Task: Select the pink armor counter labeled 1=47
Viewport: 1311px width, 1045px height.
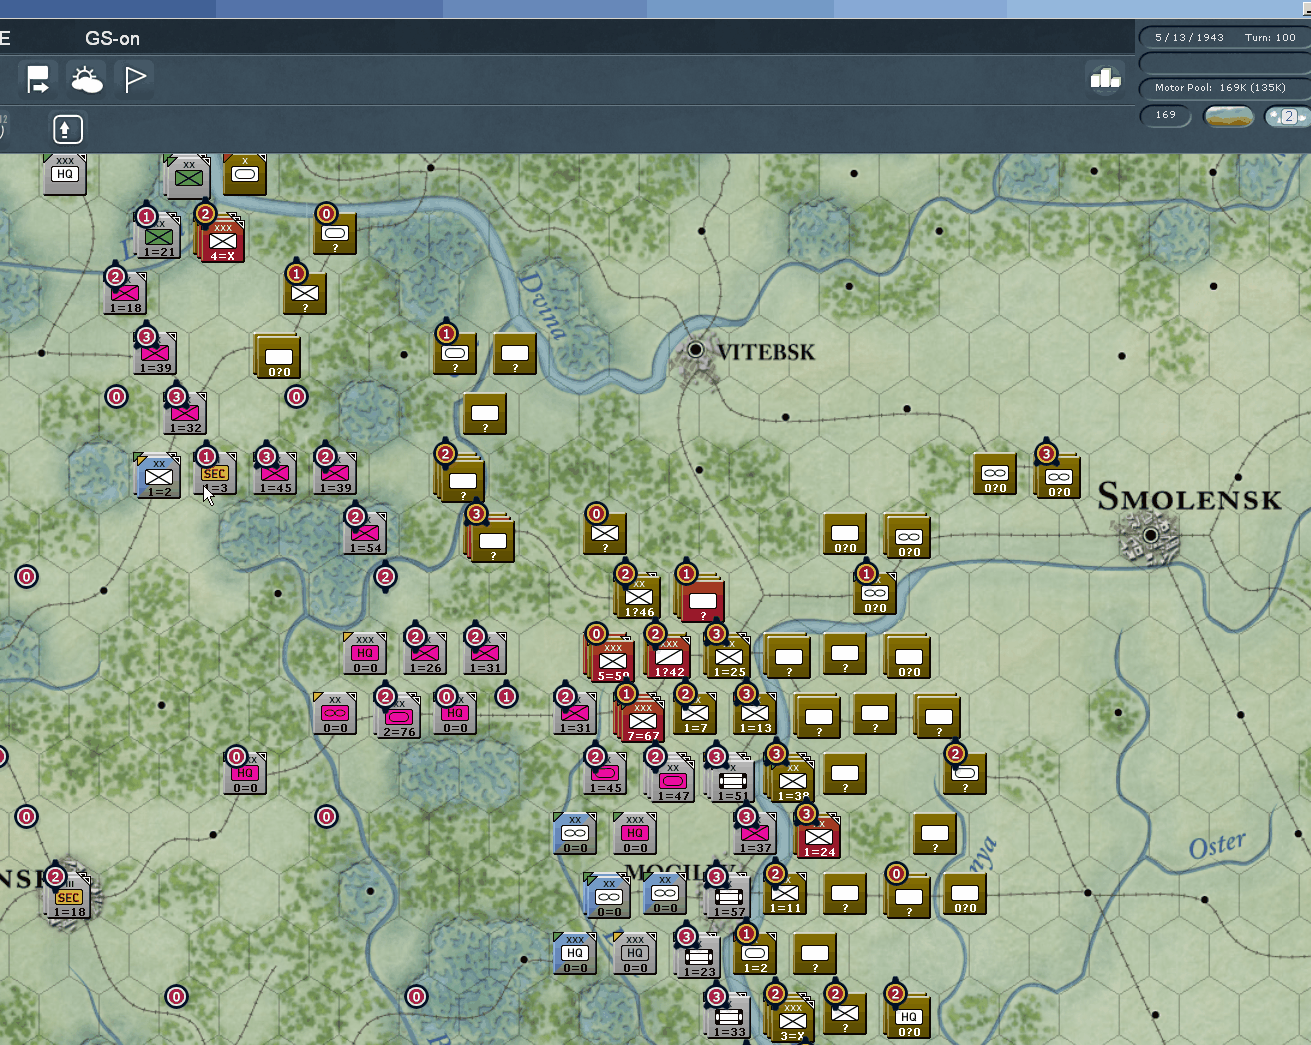Action: pyautogui.click(x=673, y=779)
